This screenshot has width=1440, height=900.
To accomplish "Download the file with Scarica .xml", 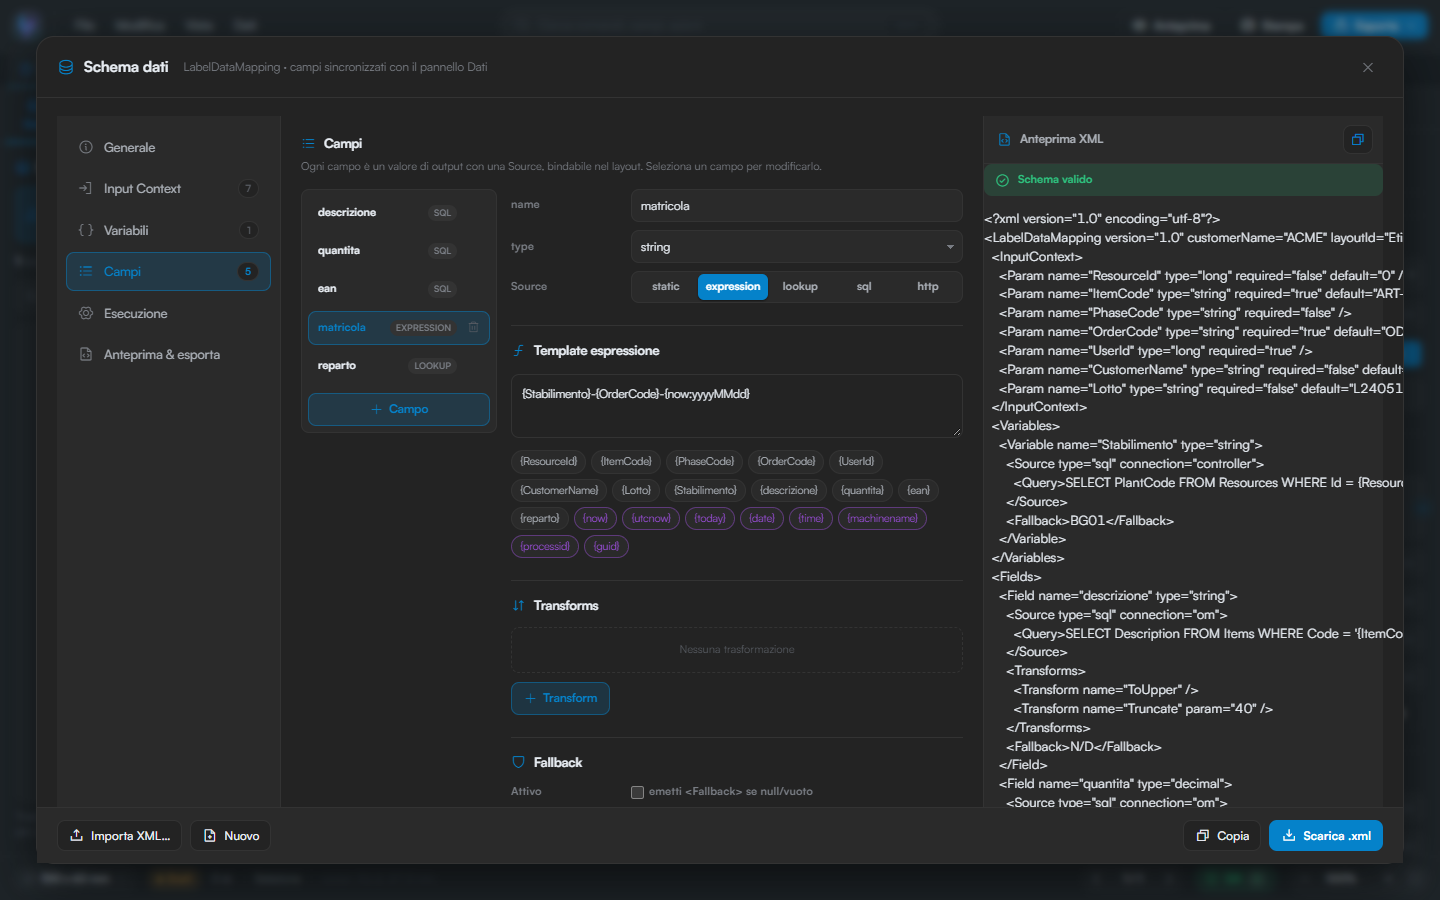I will coord(1326,836).
